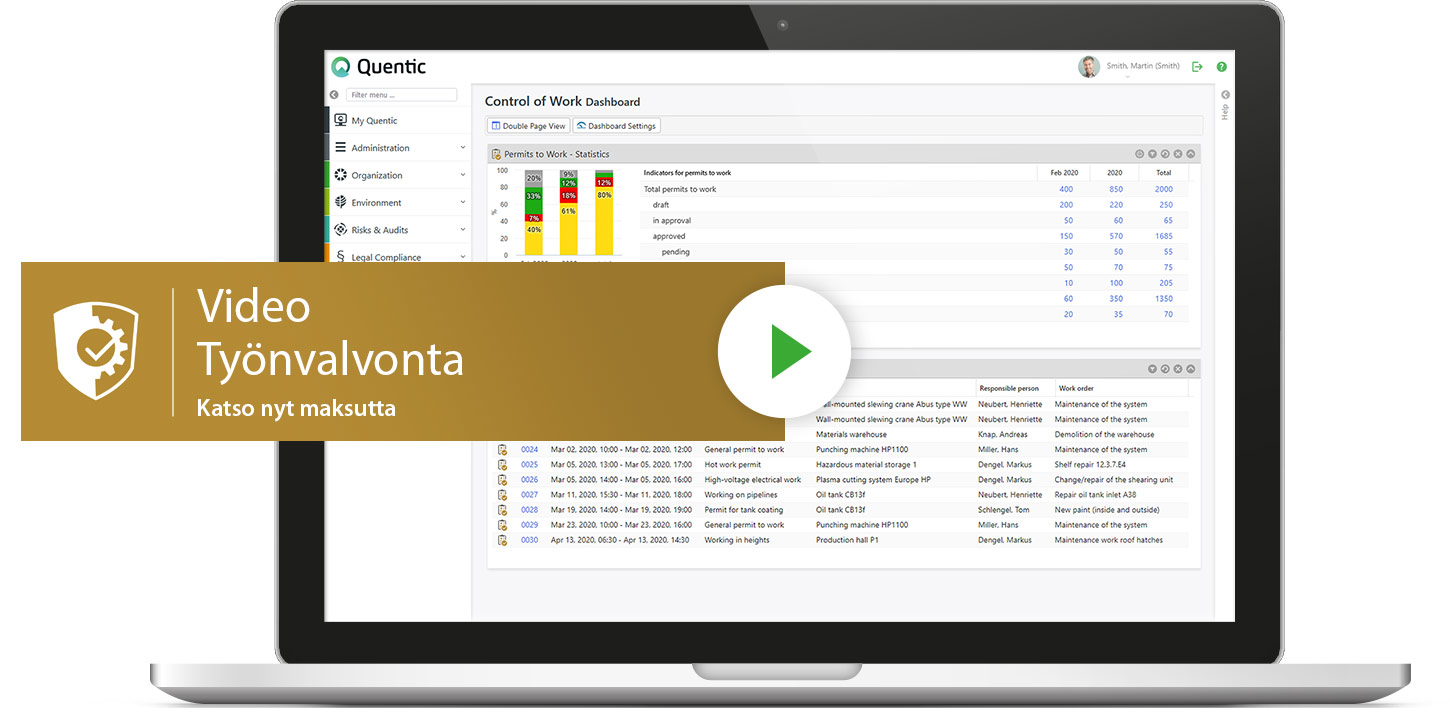Image resolution: width=1450 pixels, height=725 pixels.
Task: Click the Administration hamburger icon
Action: [x=341, y=147]
